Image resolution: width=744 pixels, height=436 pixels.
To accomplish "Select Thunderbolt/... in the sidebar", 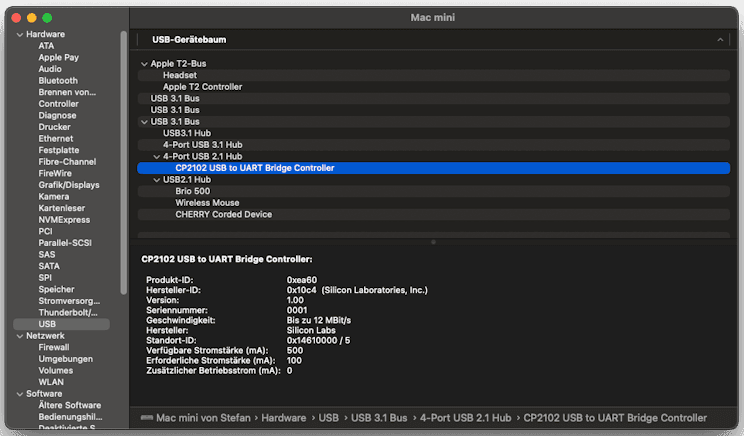I will tap(68, 313).
